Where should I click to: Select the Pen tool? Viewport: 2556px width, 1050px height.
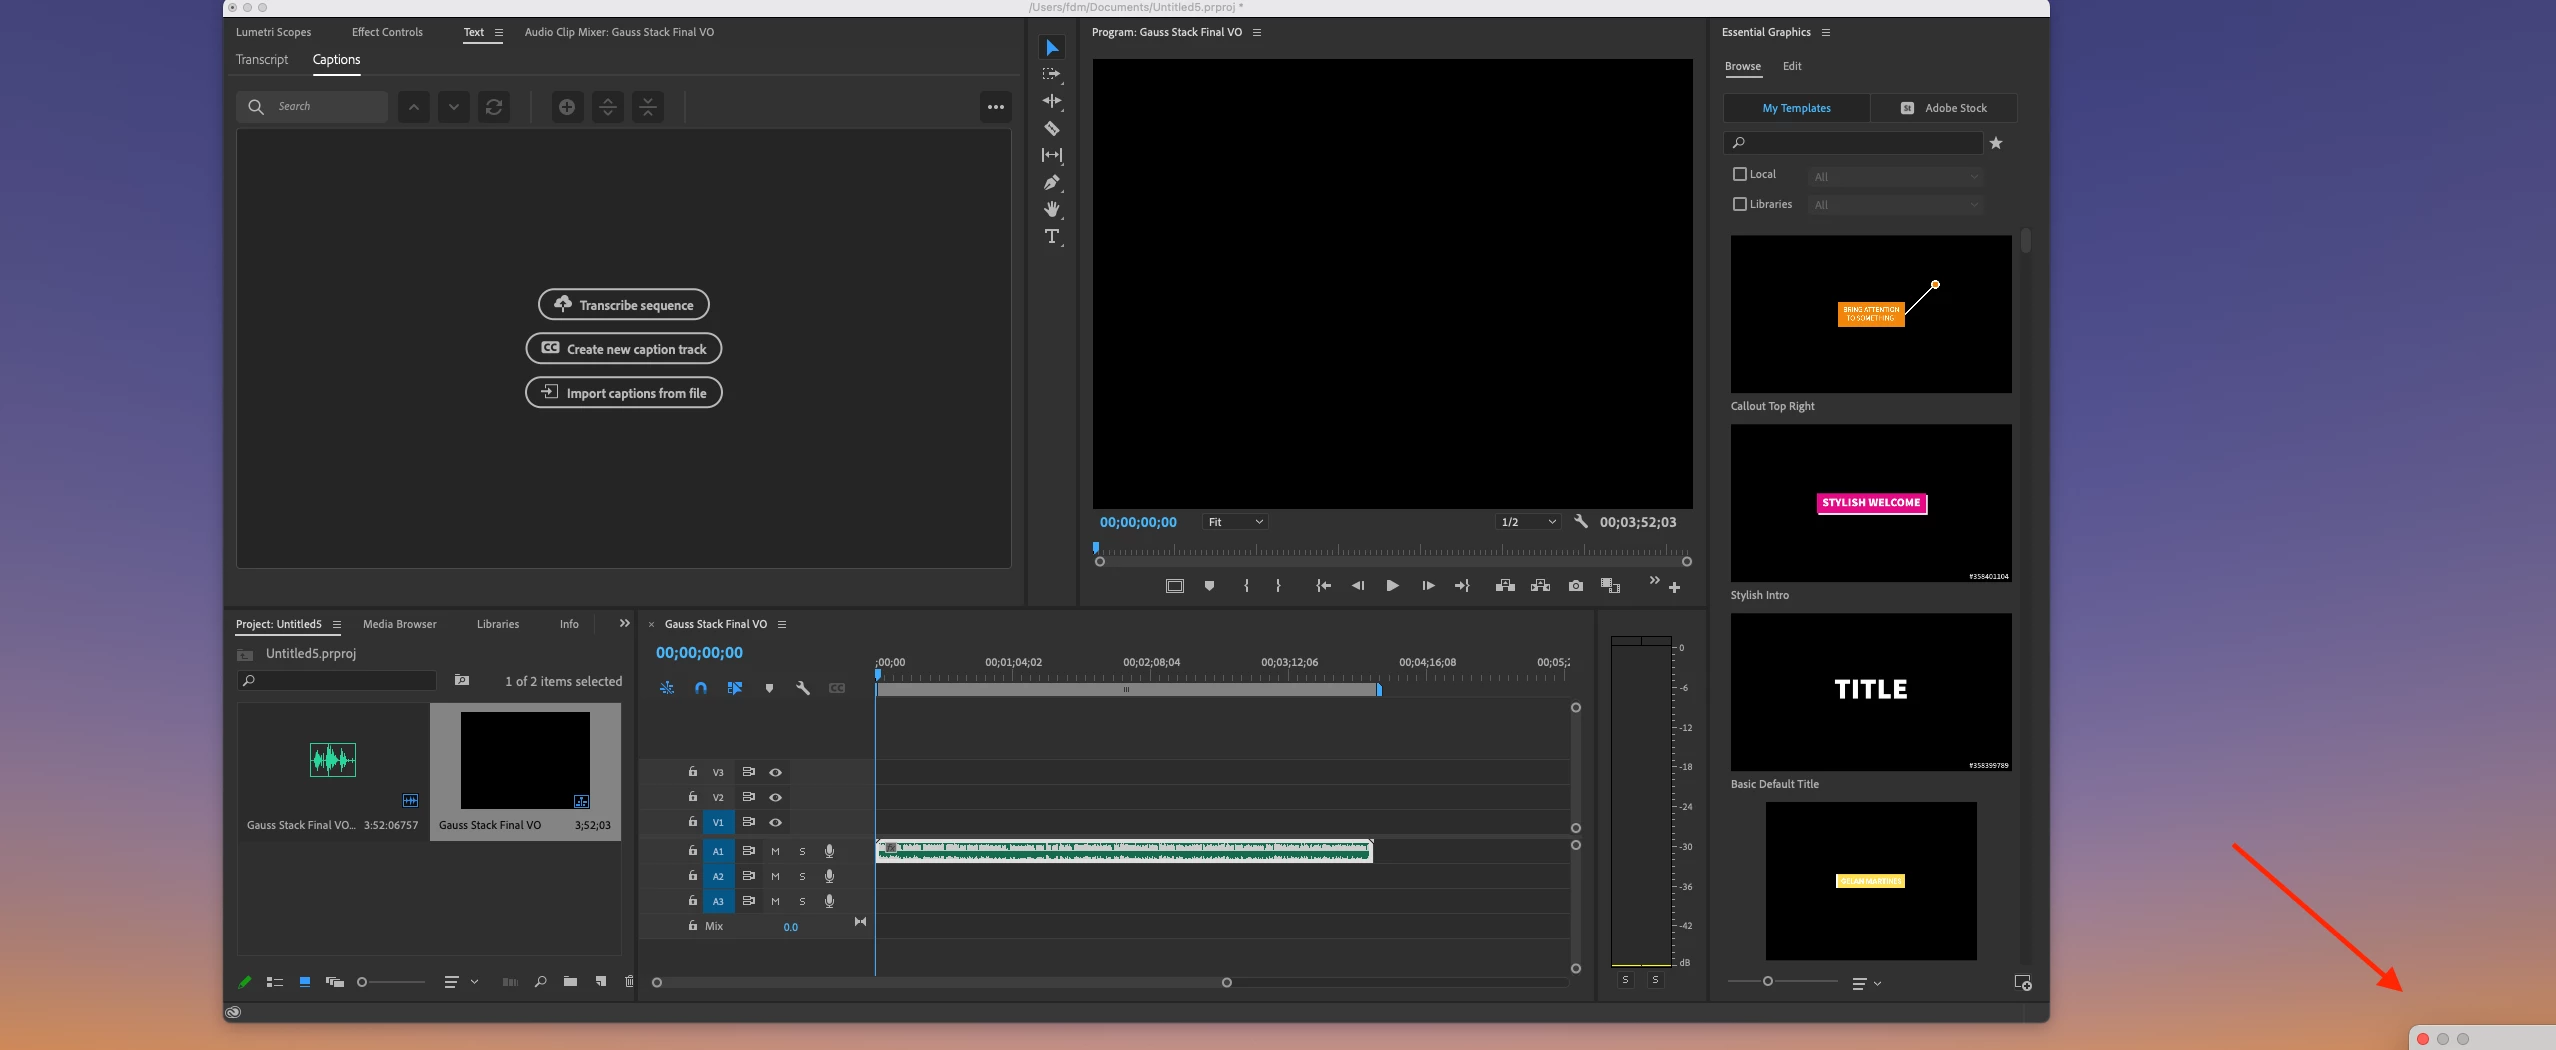[1052, 182]
